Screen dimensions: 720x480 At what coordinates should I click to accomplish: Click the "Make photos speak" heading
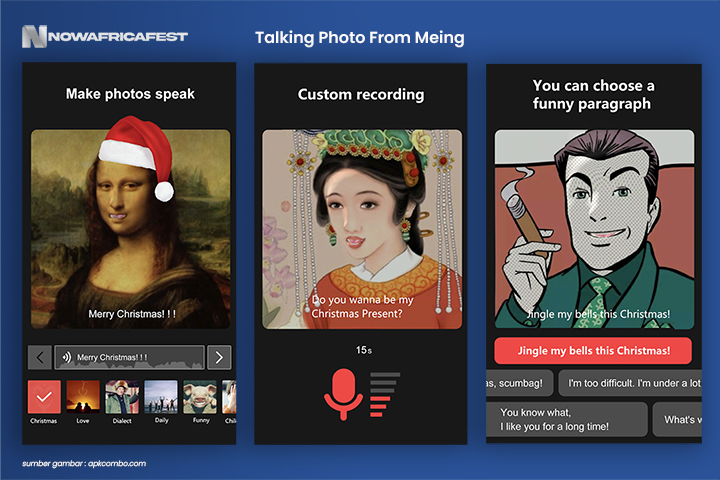point(130,94)
